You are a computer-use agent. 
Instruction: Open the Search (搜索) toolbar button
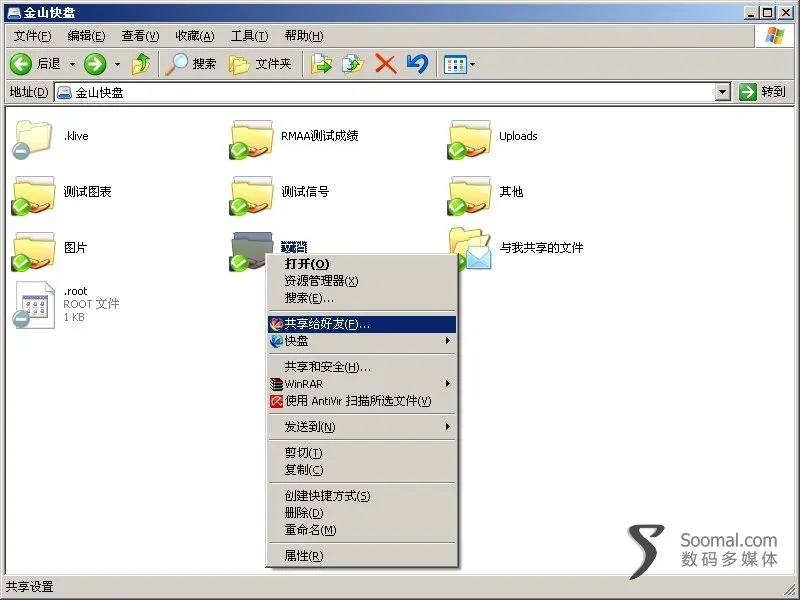pos(191,64)
